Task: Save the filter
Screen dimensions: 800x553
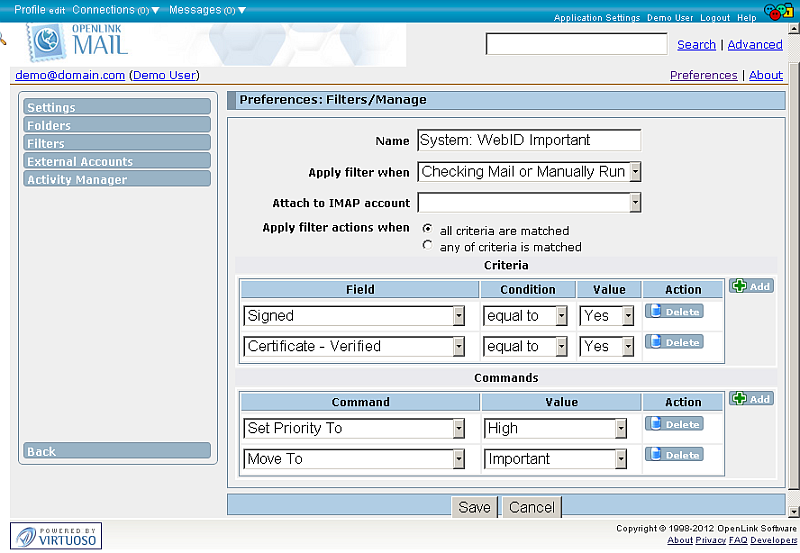Action: point(474,507)
